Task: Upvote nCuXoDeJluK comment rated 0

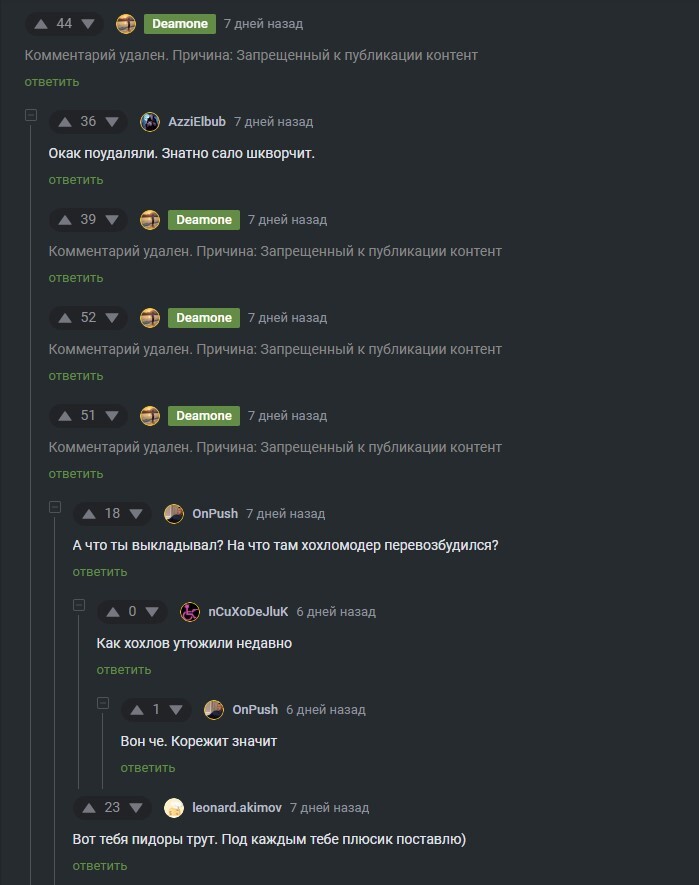Action: [x=113, y=612]
